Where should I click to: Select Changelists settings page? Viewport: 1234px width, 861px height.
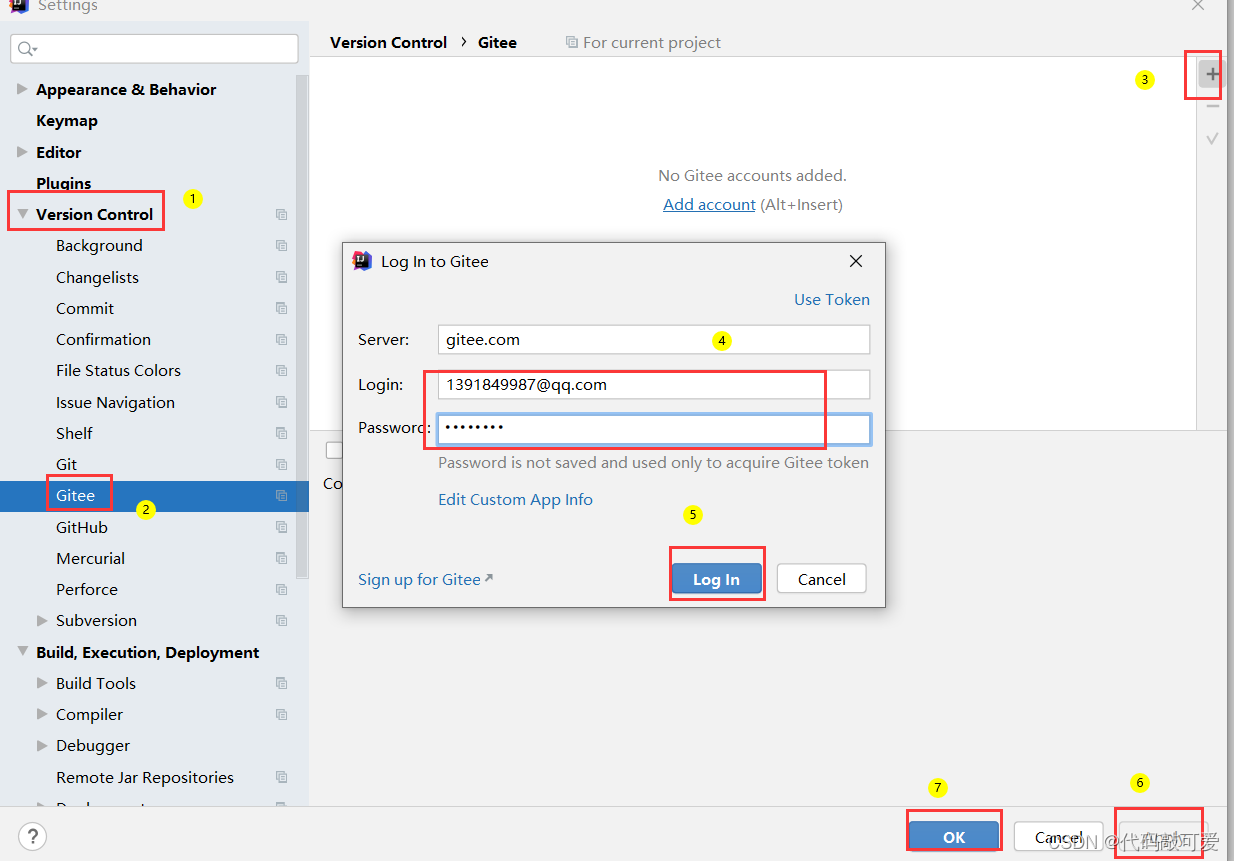(97, 277)
